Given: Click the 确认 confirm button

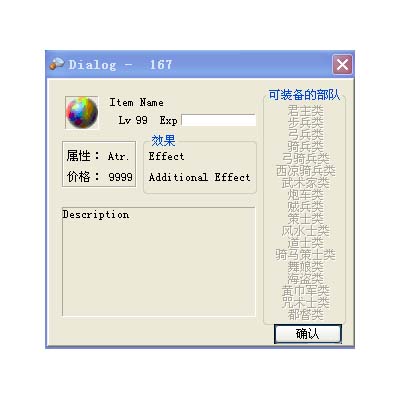Looking at the screenshot, I should (308, 334).
